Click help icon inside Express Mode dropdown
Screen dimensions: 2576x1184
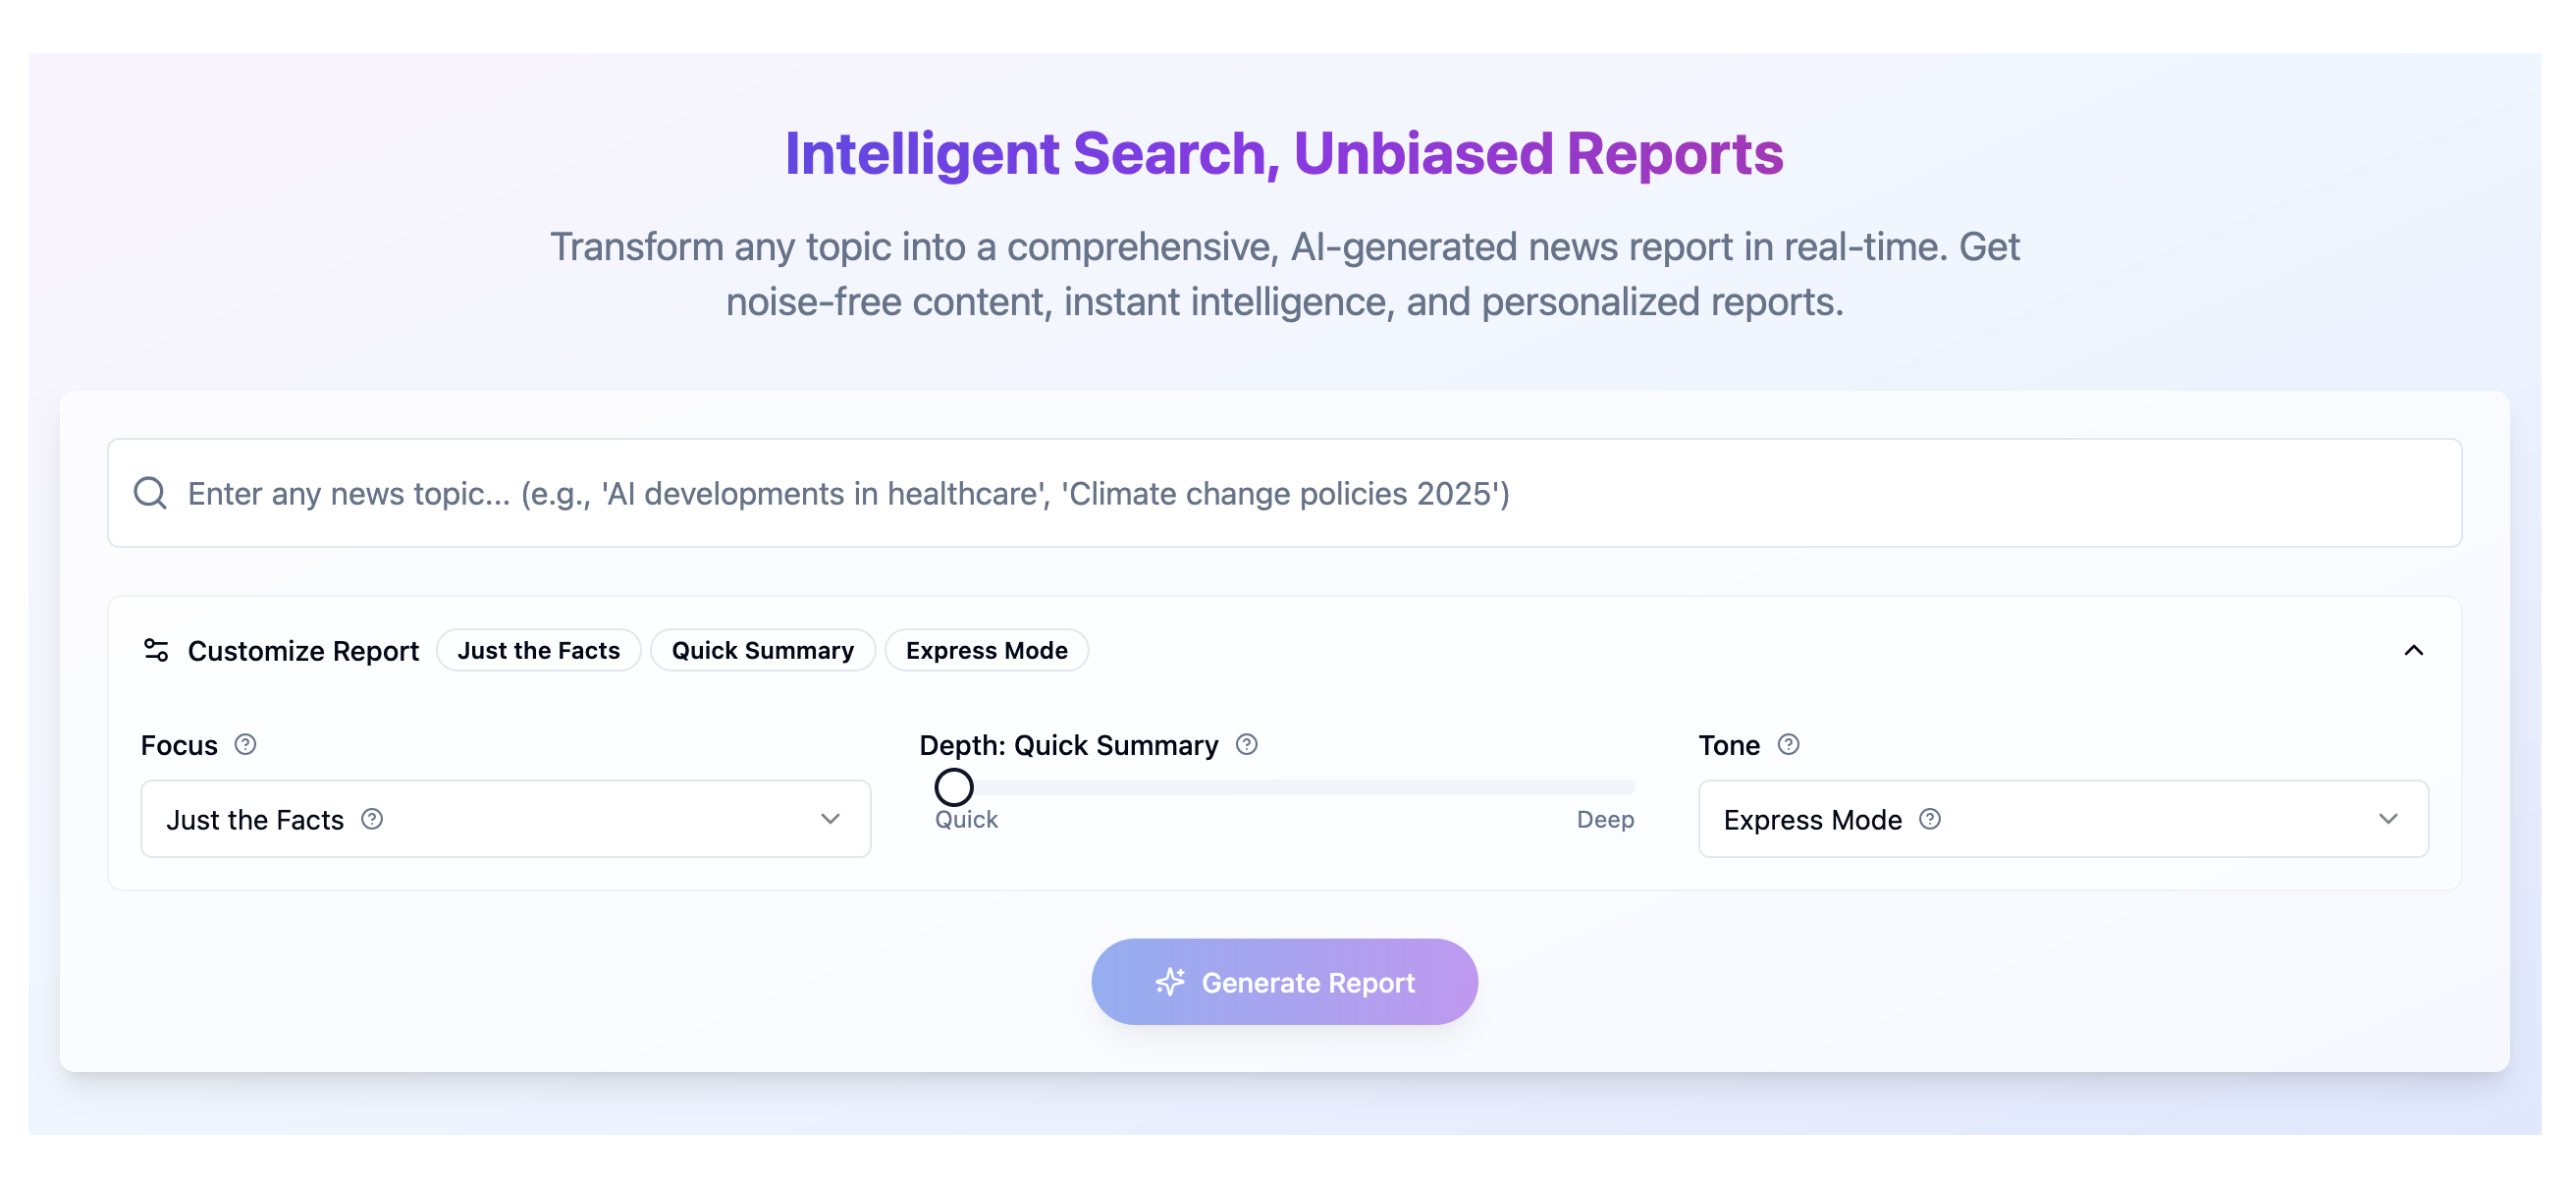[1930, 819]
